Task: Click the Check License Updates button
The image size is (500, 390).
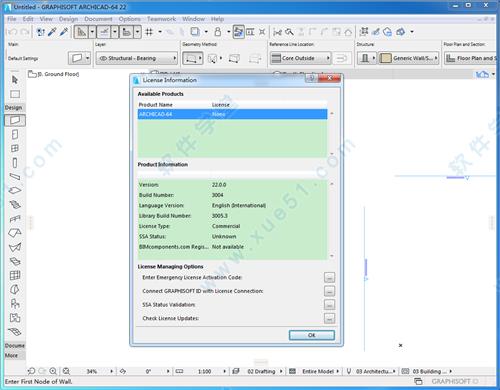Action: coord(329,318)
